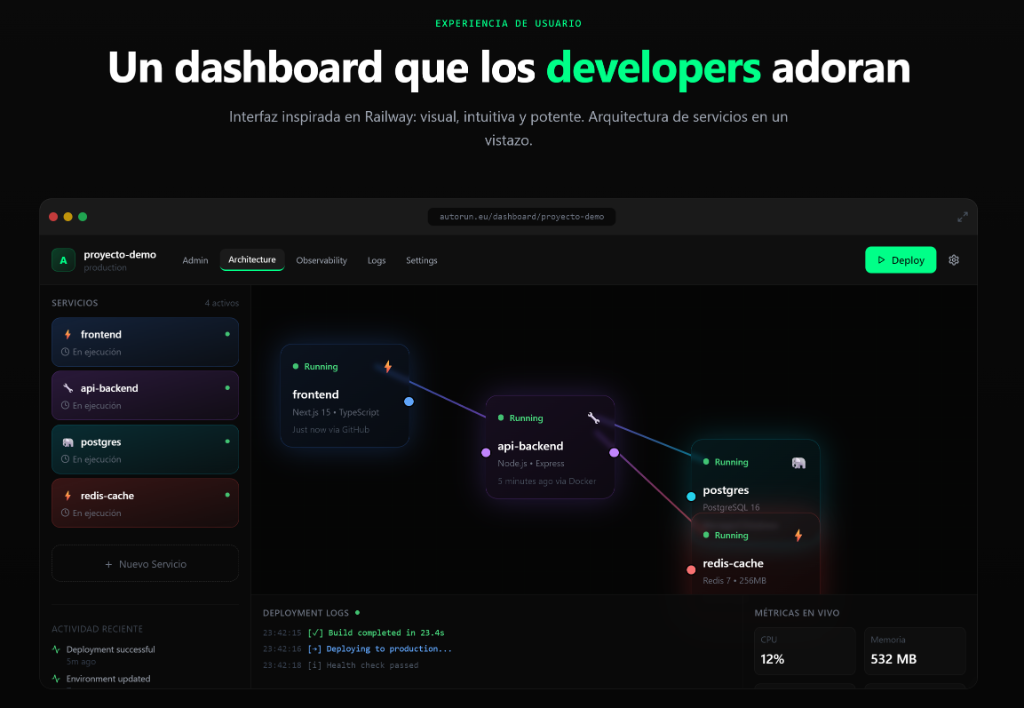This screenshot has height=708, width=1024.
Task: Click the red close dot in mock window
Action: click(54, 217)
